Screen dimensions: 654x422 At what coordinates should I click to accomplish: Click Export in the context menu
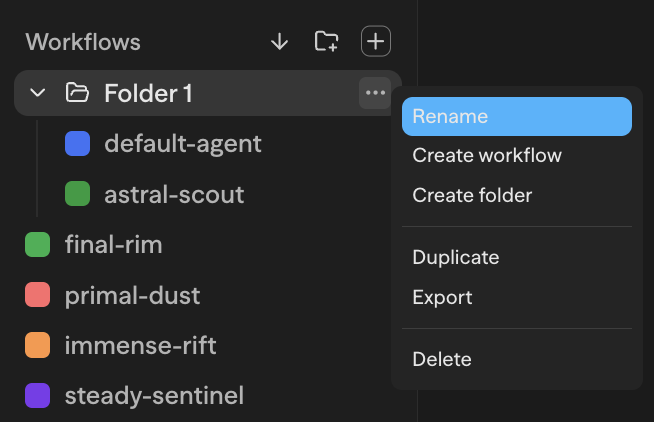click(x=442, y=297)
